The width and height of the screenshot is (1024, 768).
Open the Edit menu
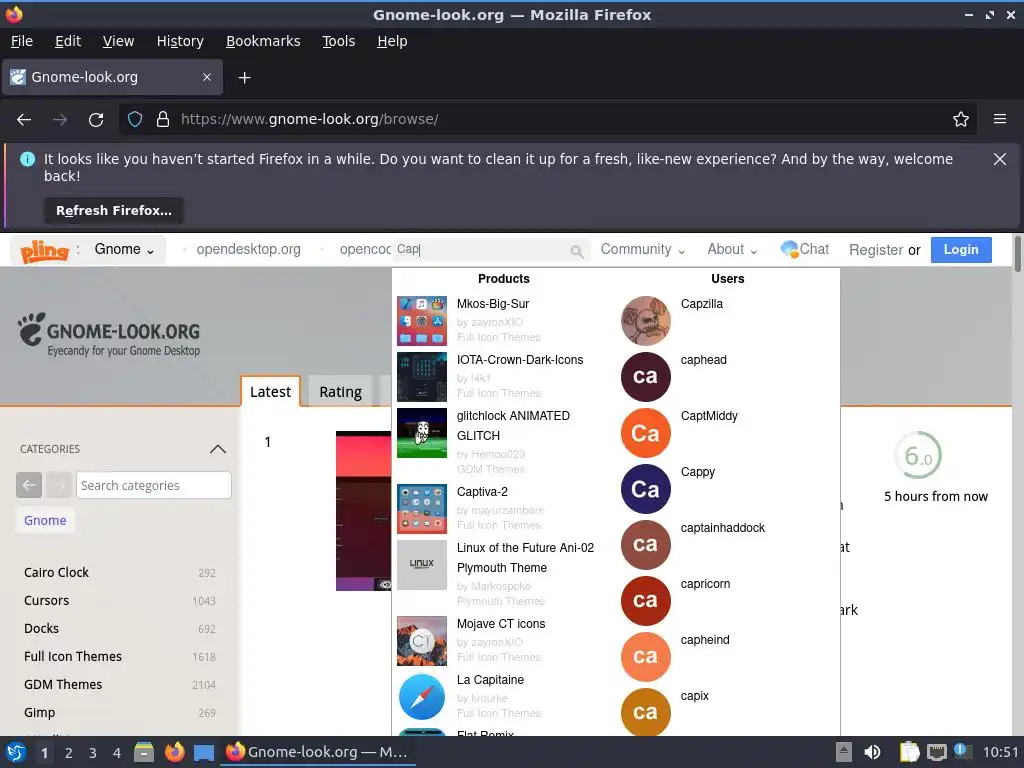click(68, 41)
